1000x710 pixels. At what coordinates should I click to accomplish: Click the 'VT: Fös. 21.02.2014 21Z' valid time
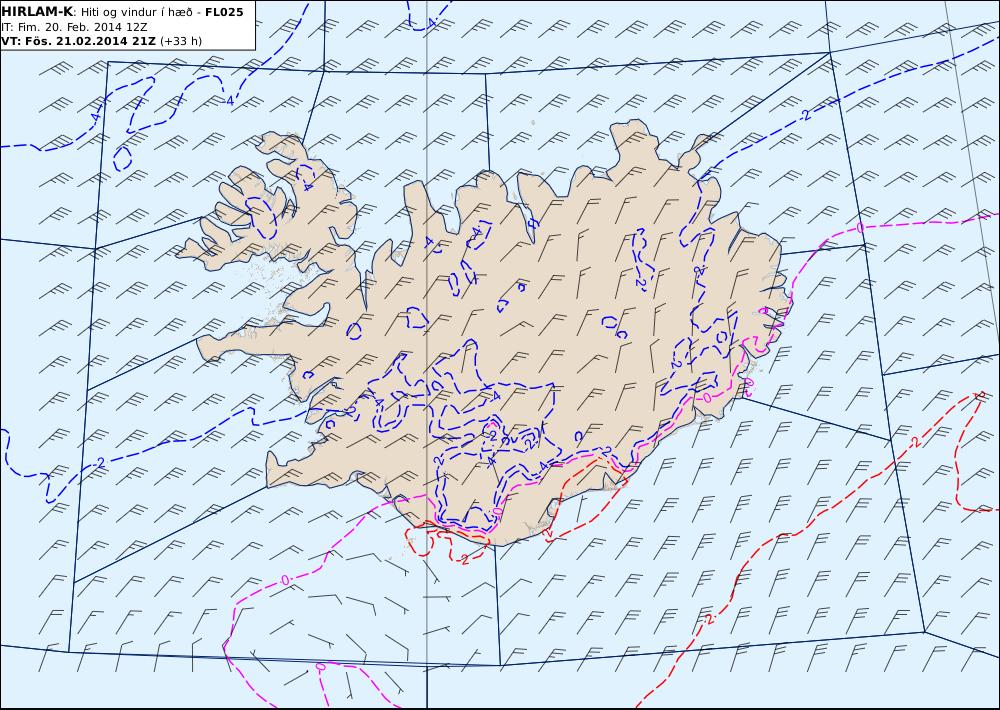(x=78, y=41)
